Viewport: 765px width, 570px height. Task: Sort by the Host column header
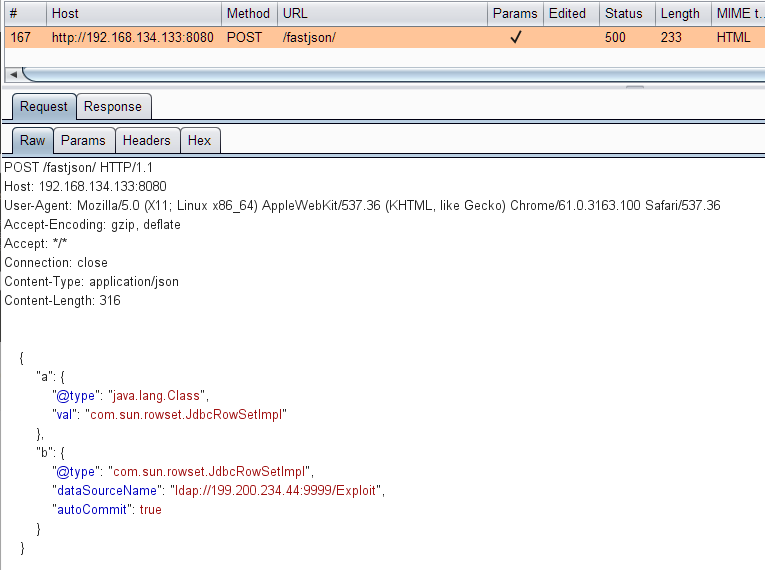pyautogui.click(x=134, y=14)
